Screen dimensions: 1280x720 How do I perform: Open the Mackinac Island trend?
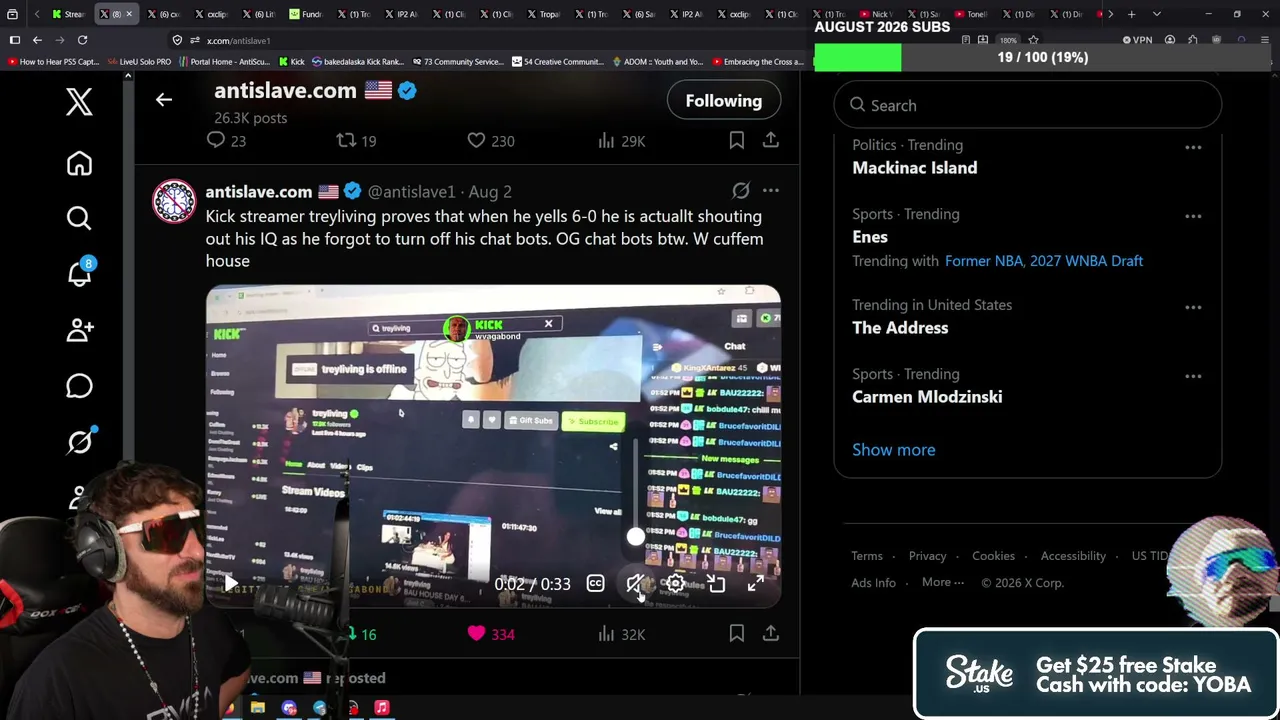point(915,168)
